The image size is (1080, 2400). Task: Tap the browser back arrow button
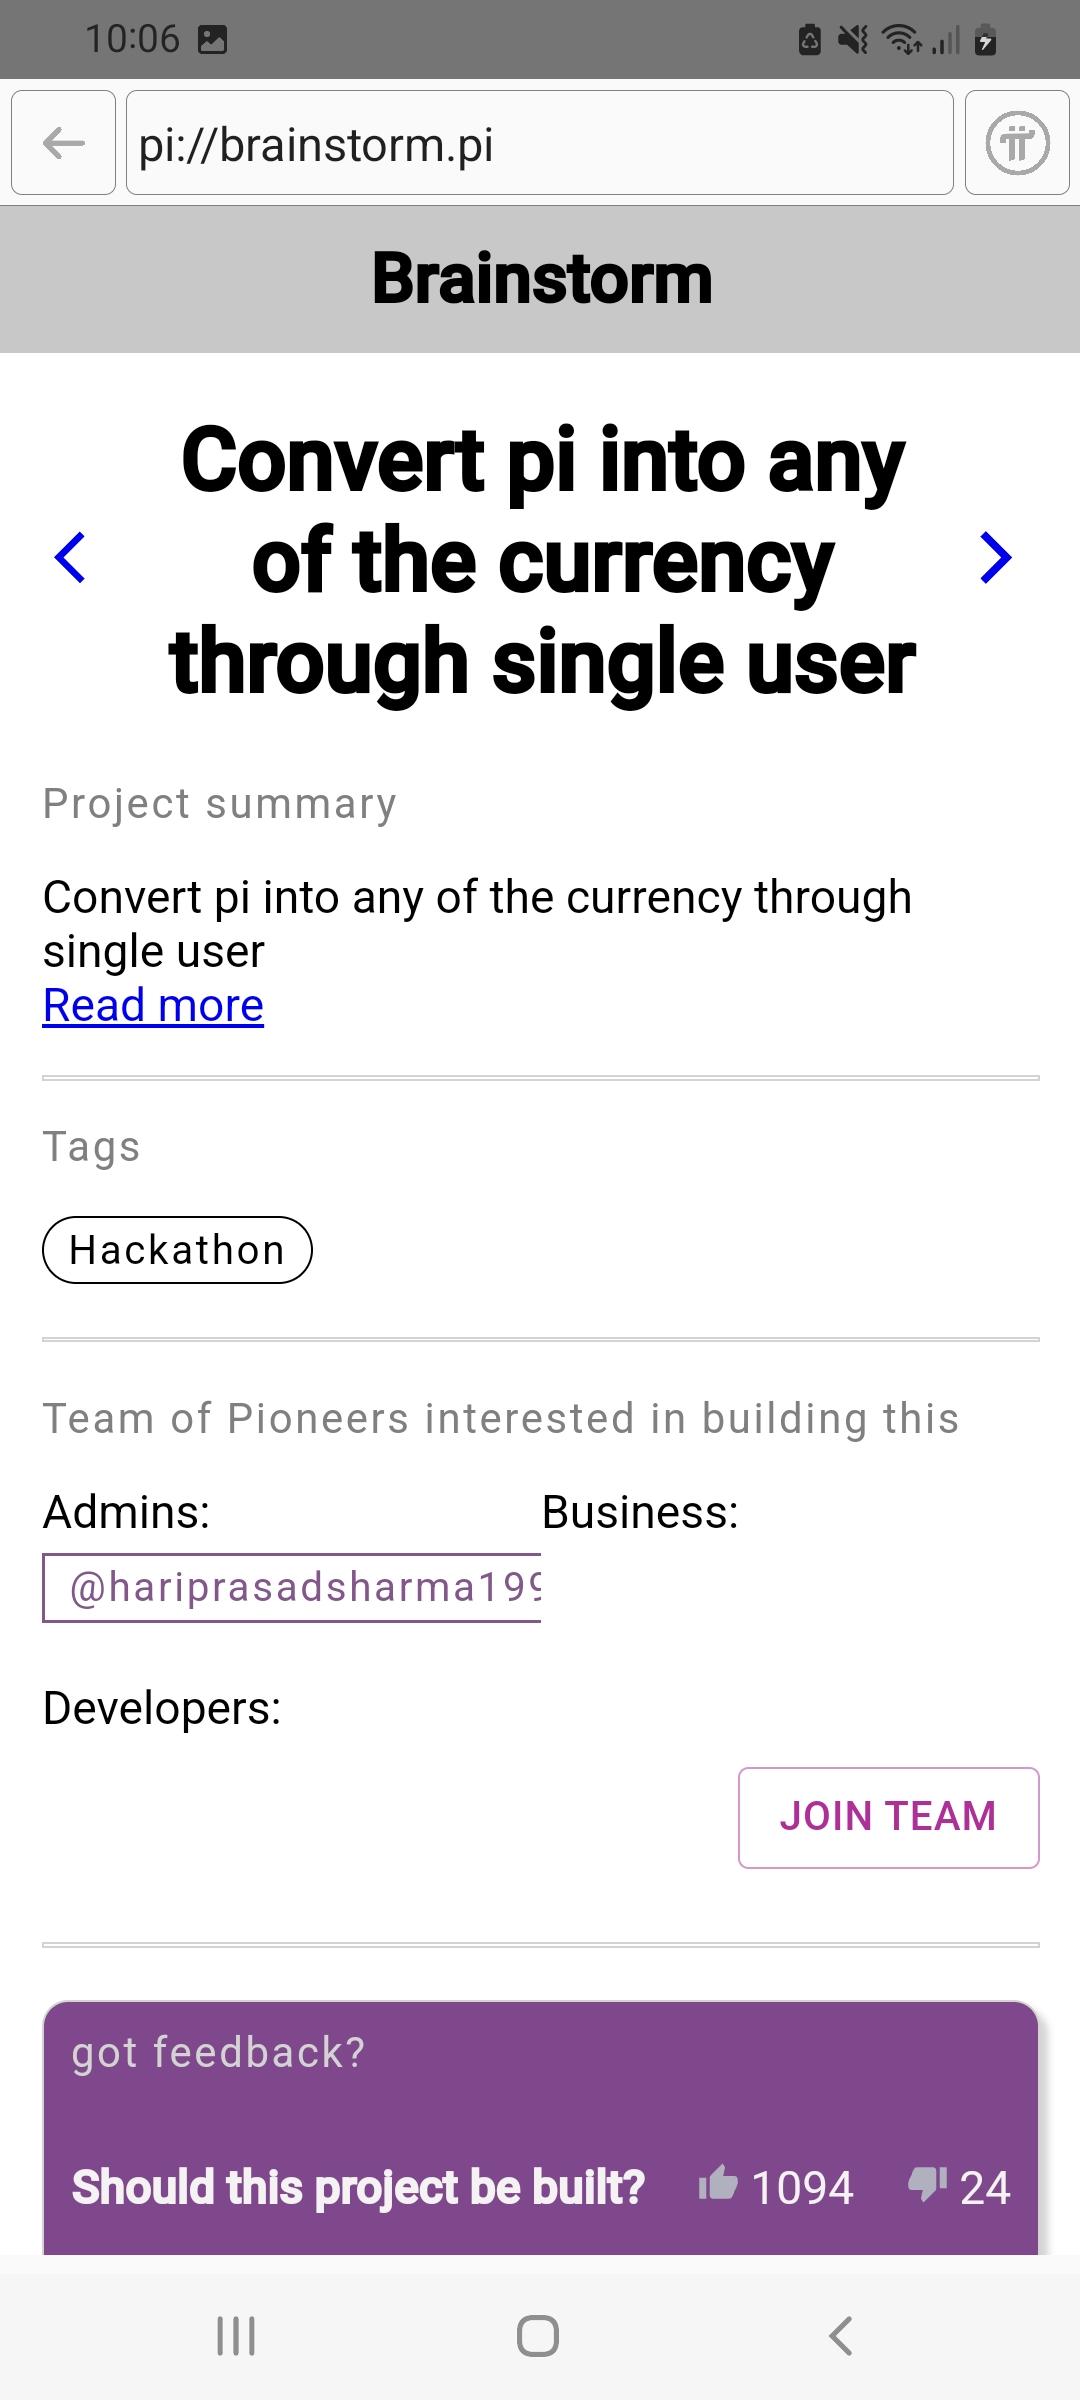(x=64, y=143)
